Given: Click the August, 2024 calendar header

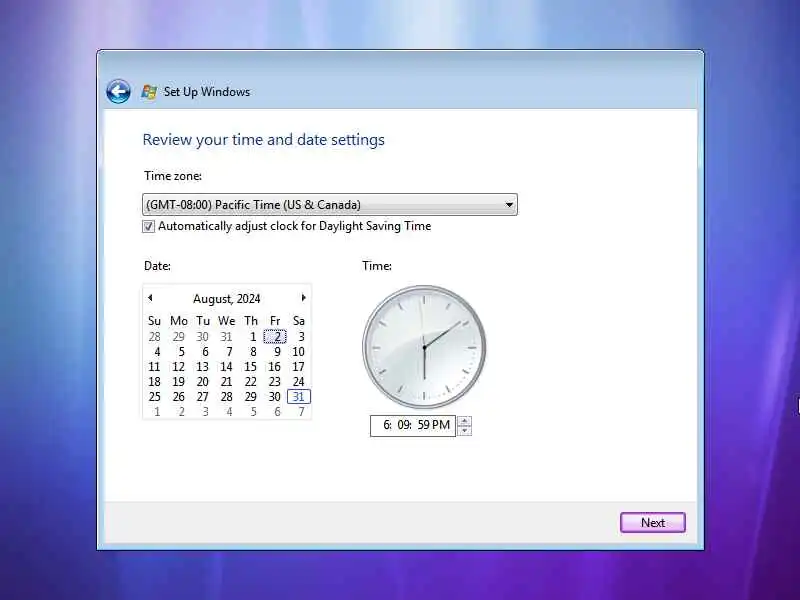Looking at the screenshot, I should [x=227, y=298].
